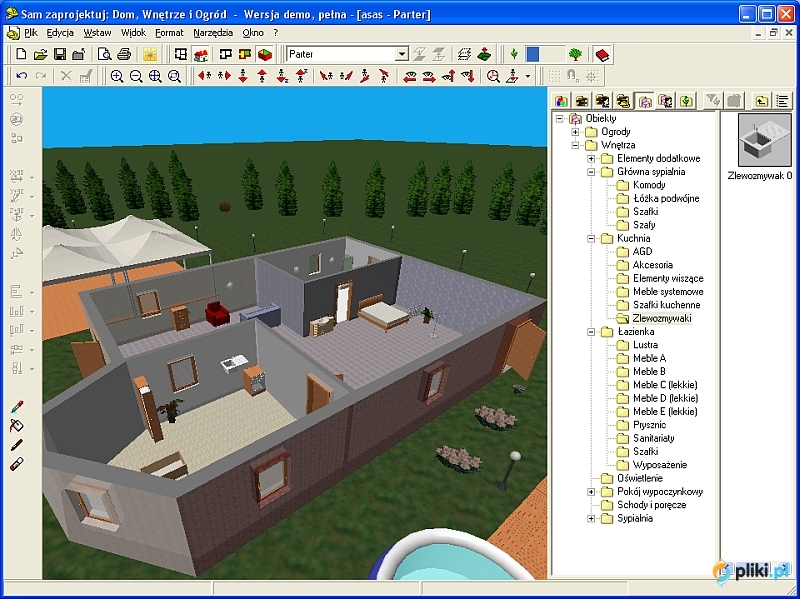
Task: Click the Zoom in magnifier icon
Action: (x=117, y=76)
